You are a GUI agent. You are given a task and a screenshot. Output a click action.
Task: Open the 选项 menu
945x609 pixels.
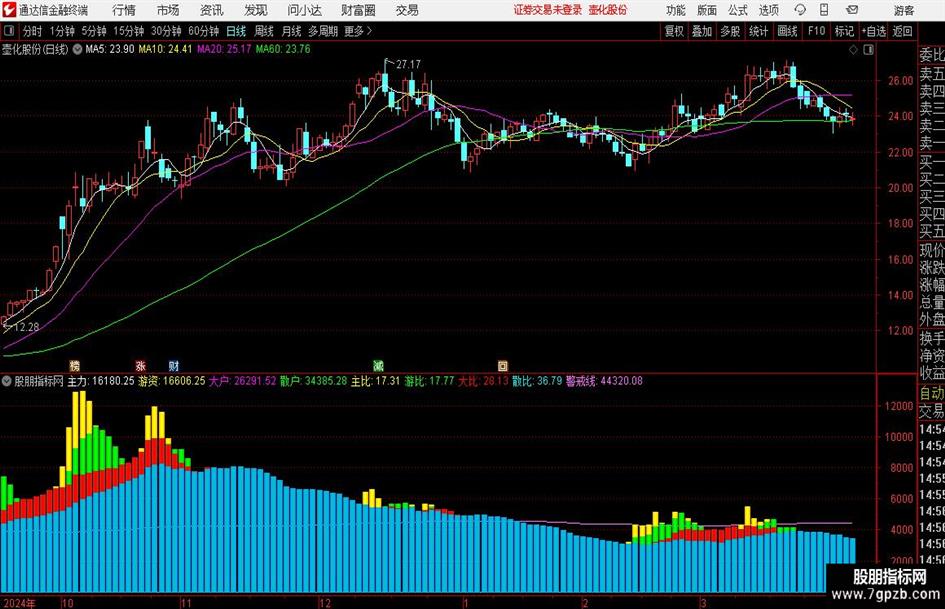pos(768,10)
